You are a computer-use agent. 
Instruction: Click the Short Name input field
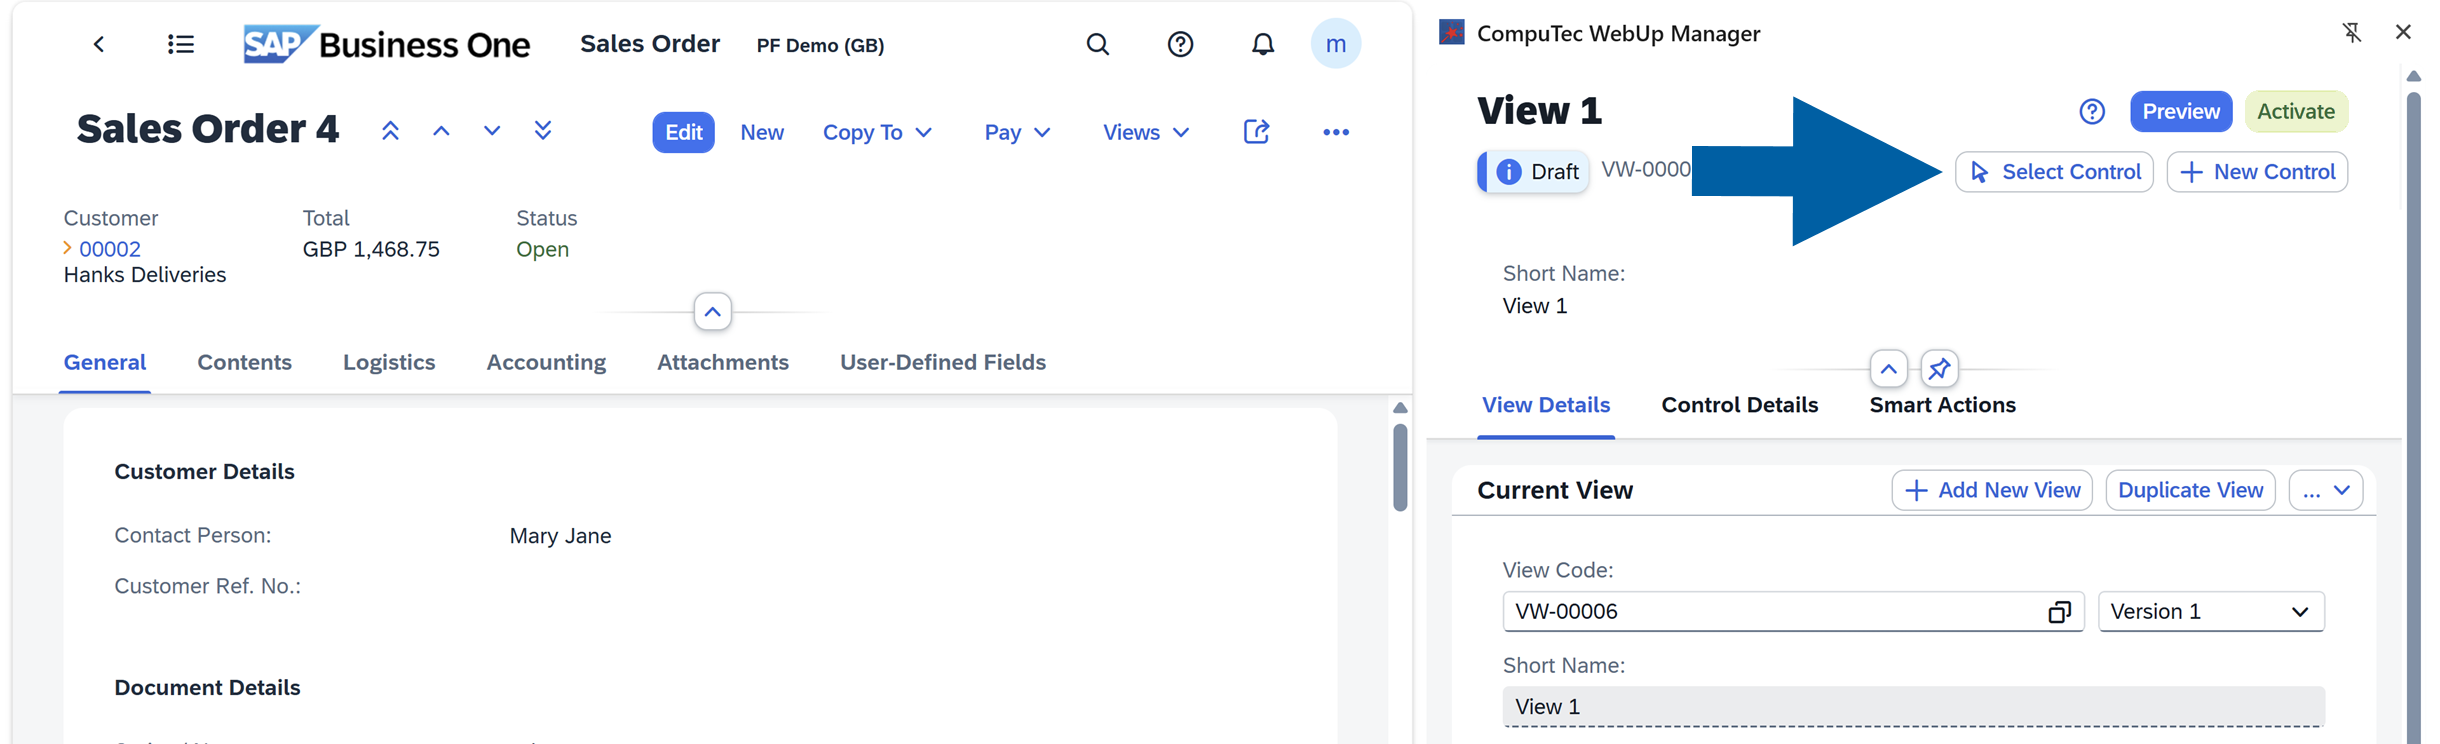1913,707
